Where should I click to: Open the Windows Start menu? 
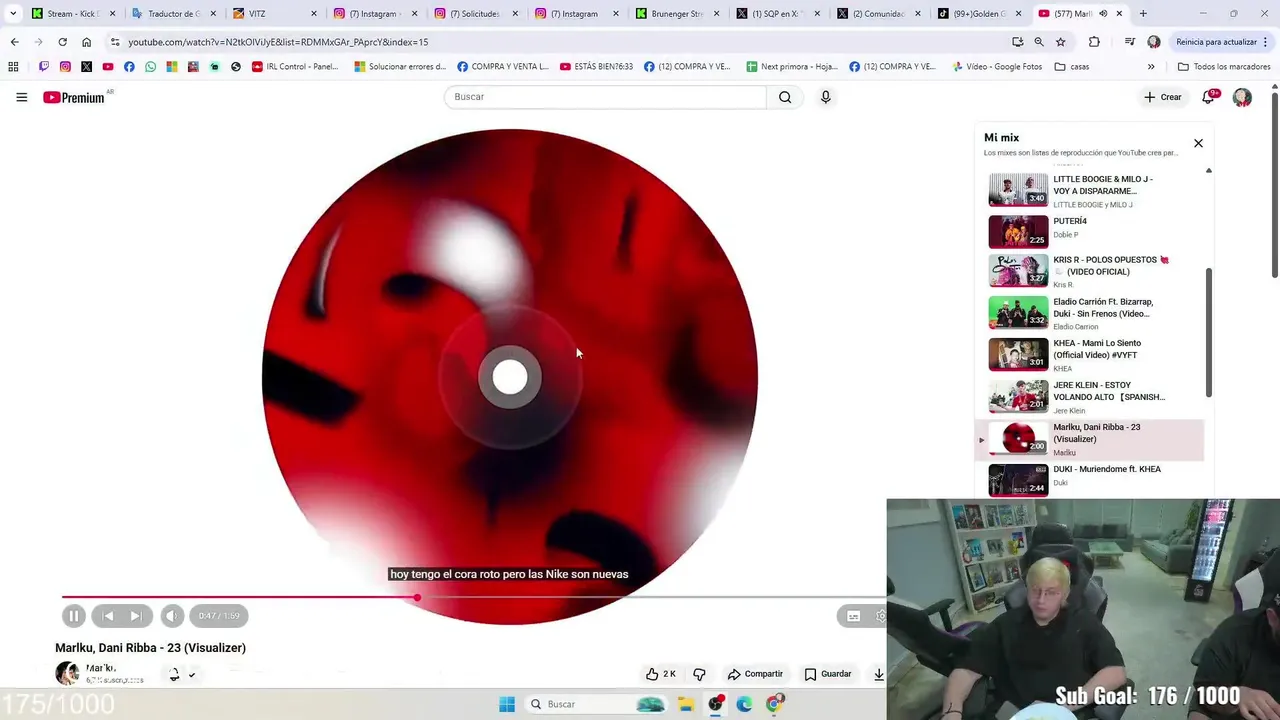pos(507,704)
